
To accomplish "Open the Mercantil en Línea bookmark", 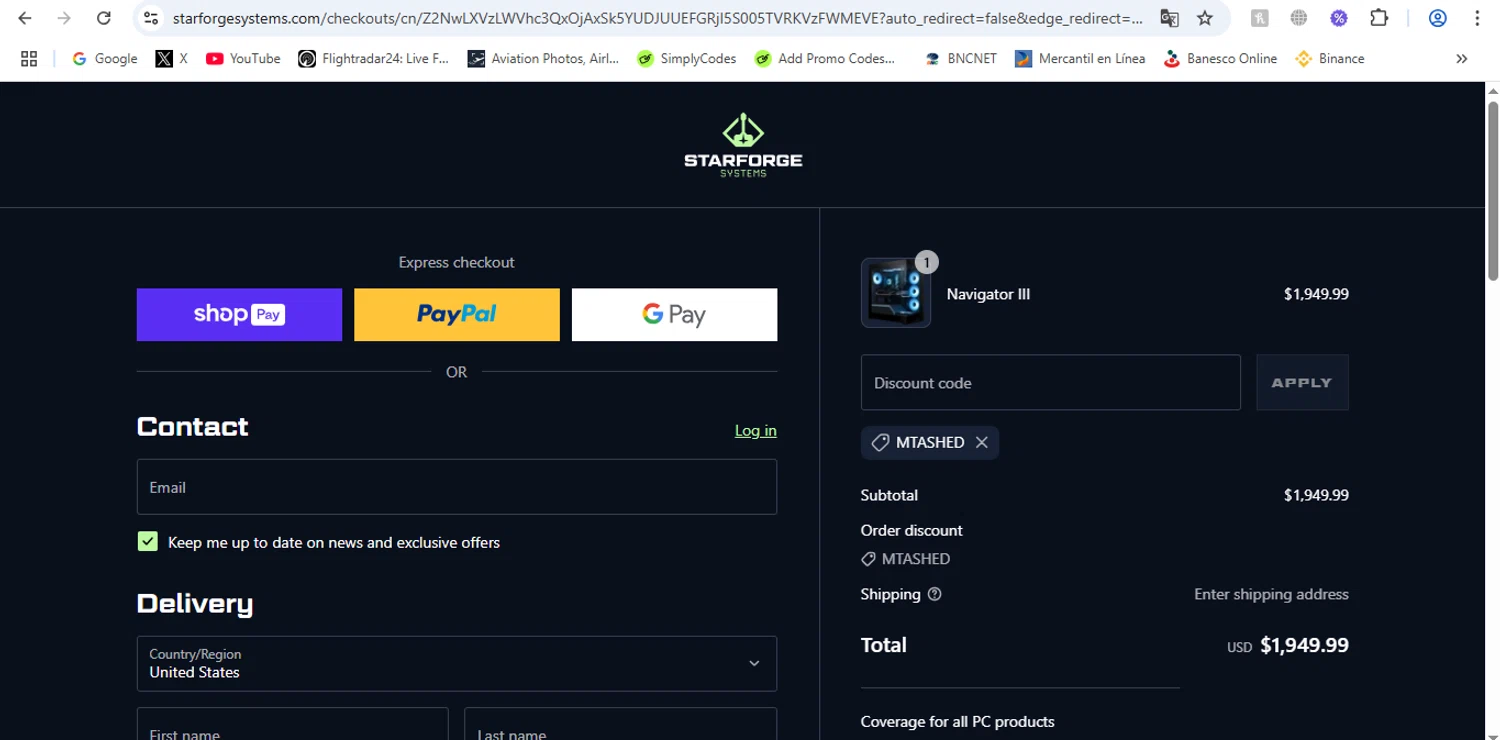I will [1080, 59].
